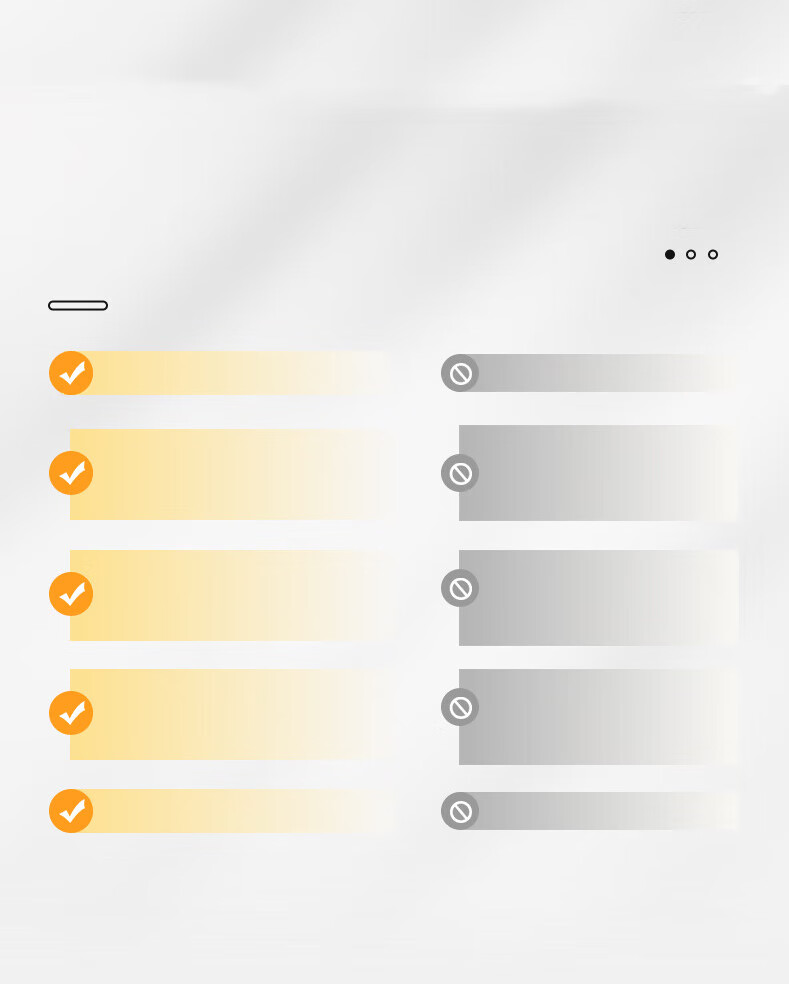The height and width of the screenshot is (984, 789).
Task: Select the last hollow pagination dot
Action: tap(713, 254)
